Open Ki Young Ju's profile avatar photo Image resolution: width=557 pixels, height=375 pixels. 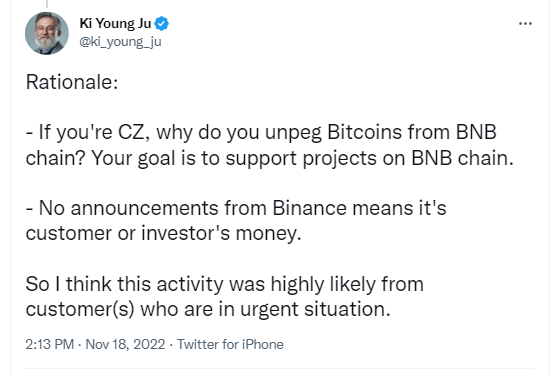(47, 33)
